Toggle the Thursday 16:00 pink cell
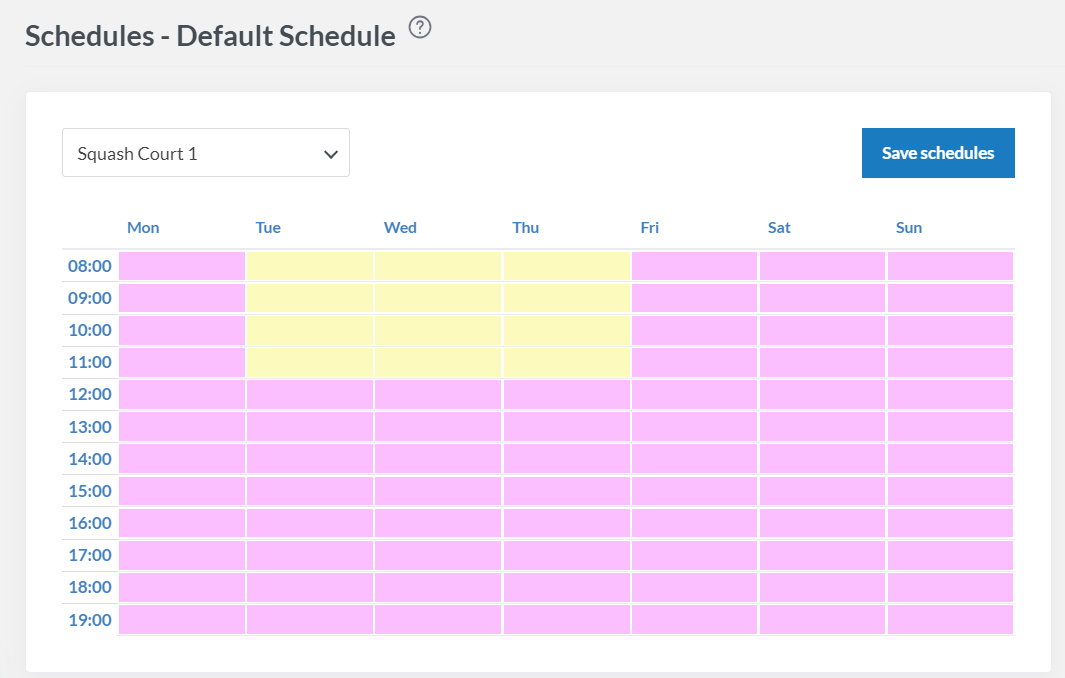 point(566,523)
